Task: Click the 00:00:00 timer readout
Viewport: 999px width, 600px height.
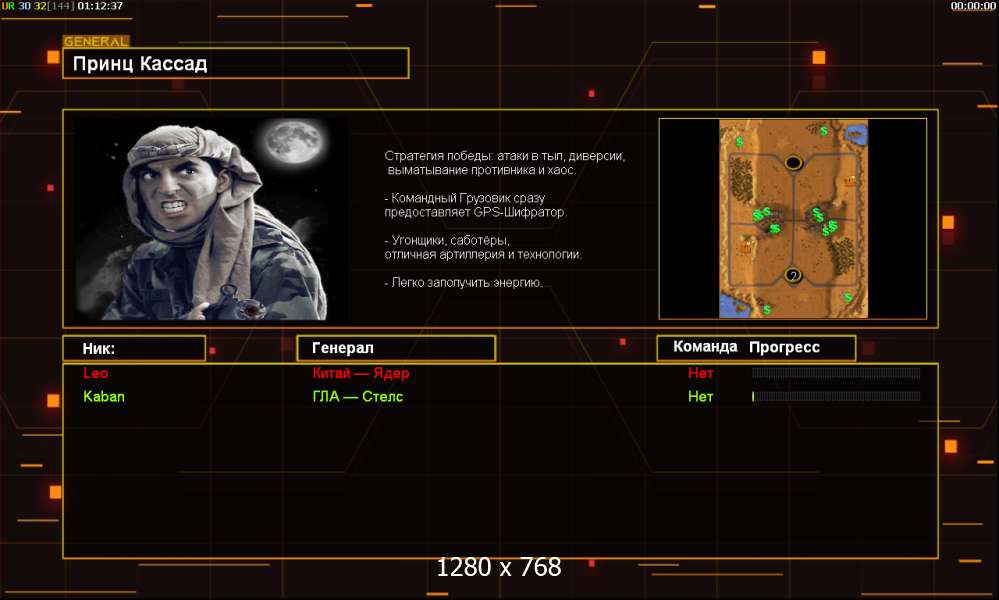Action: click(973, 6)
